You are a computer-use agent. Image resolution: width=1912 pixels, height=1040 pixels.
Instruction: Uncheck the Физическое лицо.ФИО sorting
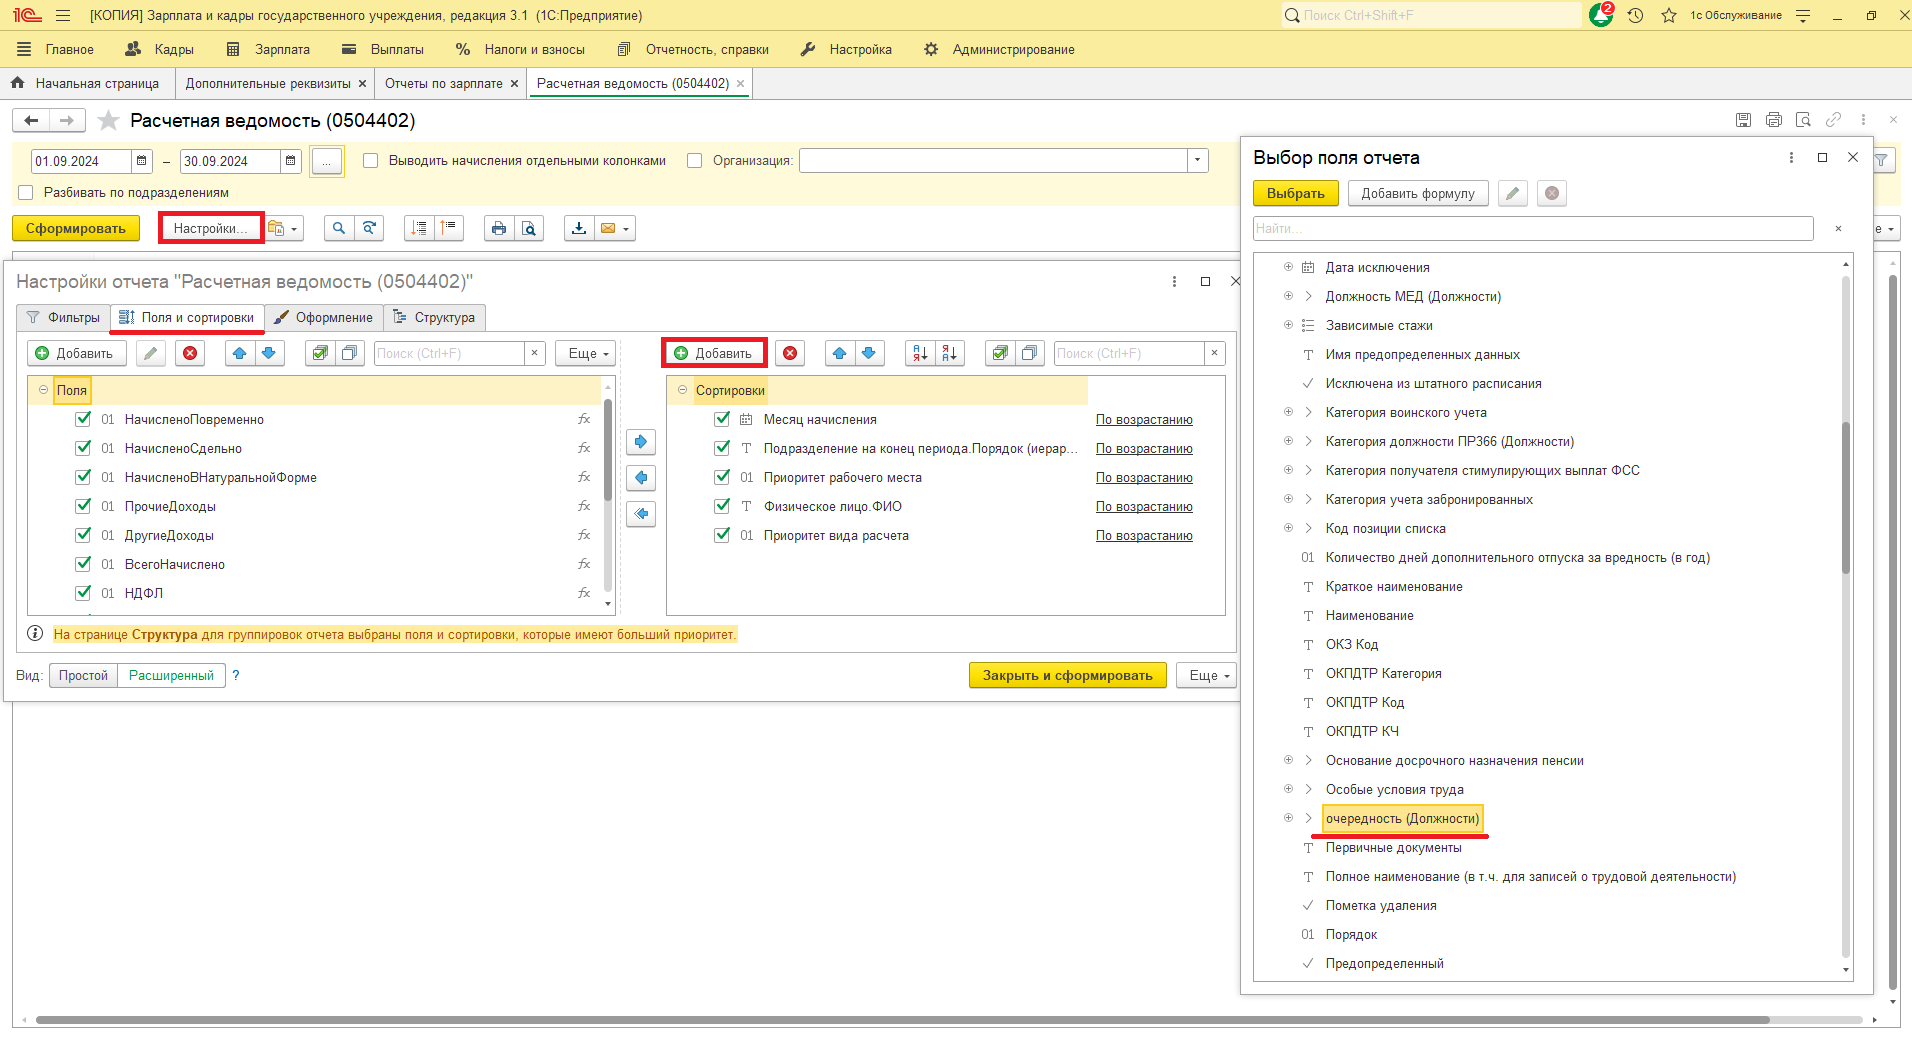pos(722,507)
